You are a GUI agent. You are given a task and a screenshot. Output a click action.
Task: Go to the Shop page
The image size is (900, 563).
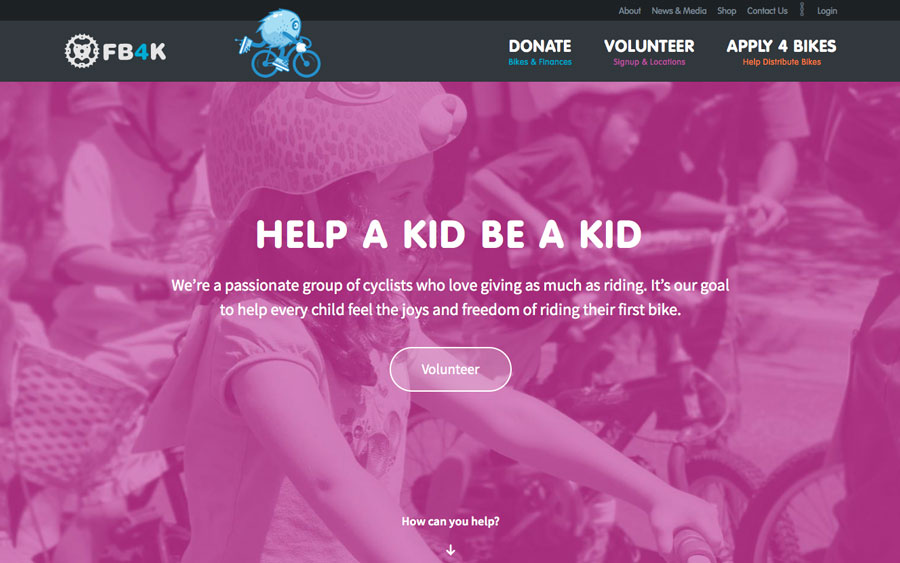pyautogui.click(x=726, y=11)
